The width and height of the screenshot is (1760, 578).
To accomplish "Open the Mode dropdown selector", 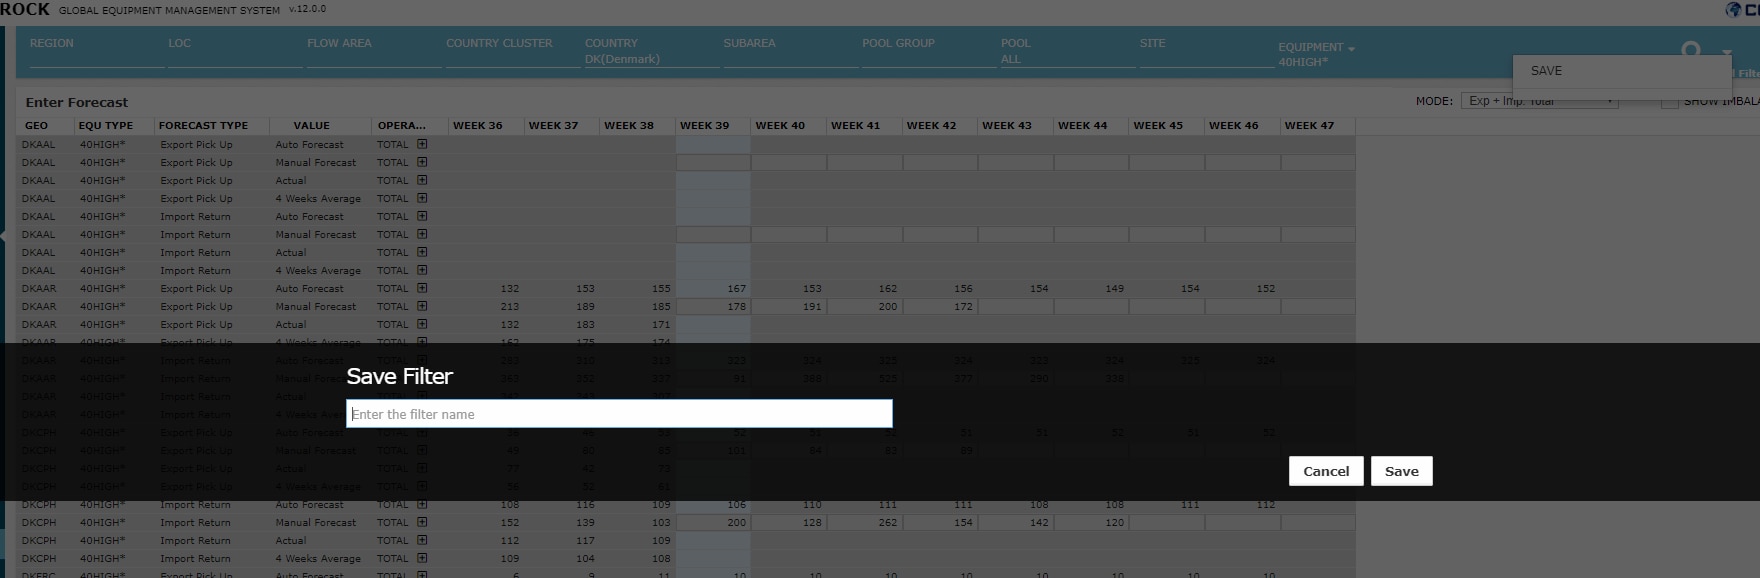I will [1539, 101].
